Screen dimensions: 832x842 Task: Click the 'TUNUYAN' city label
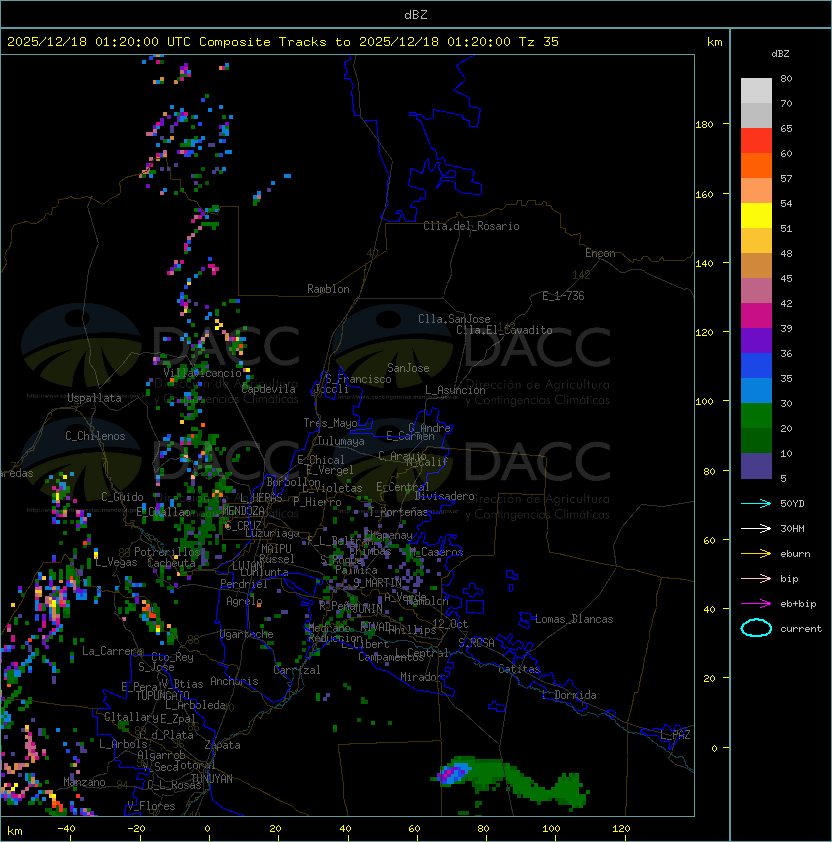click(x=212, y=779)
